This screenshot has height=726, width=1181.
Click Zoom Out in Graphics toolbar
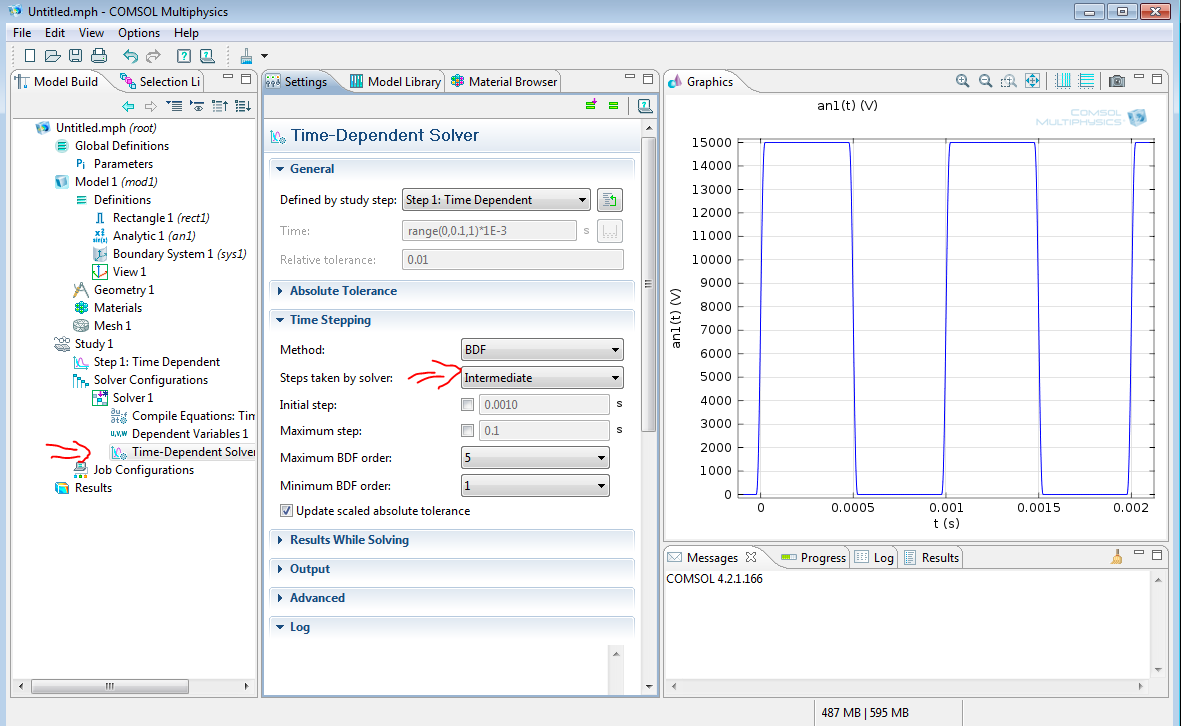pyautogui.click(x=985, y=81)
